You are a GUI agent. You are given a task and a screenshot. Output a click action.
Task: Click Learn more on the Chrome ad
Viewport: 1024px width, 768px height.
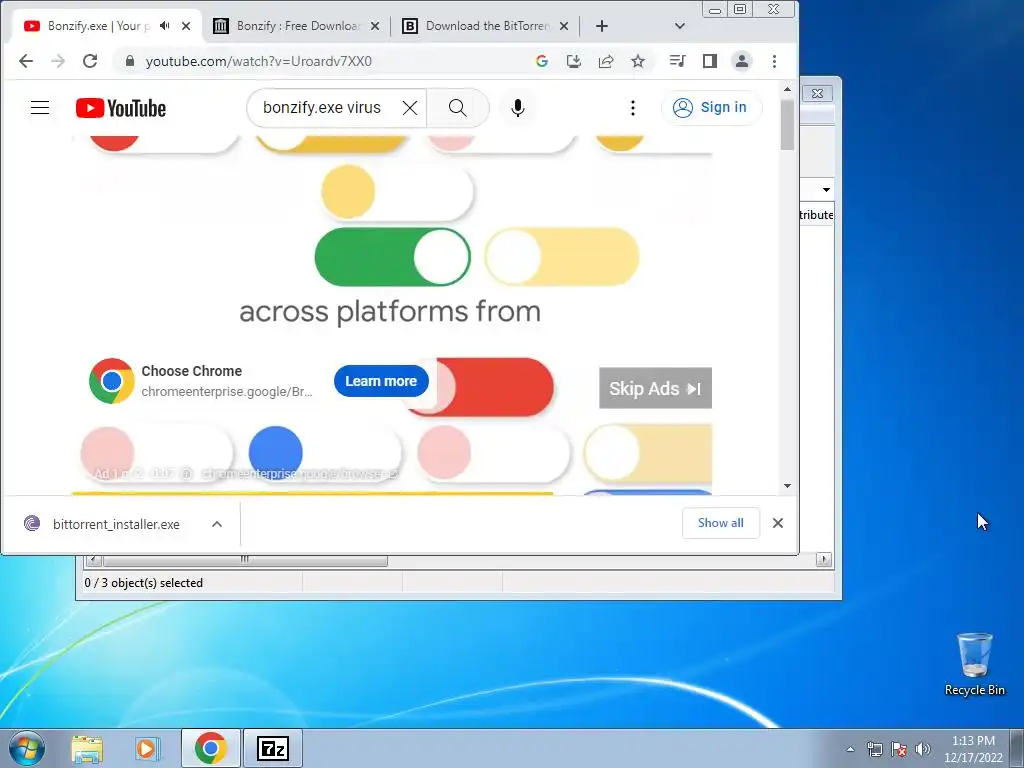(381, 381)
